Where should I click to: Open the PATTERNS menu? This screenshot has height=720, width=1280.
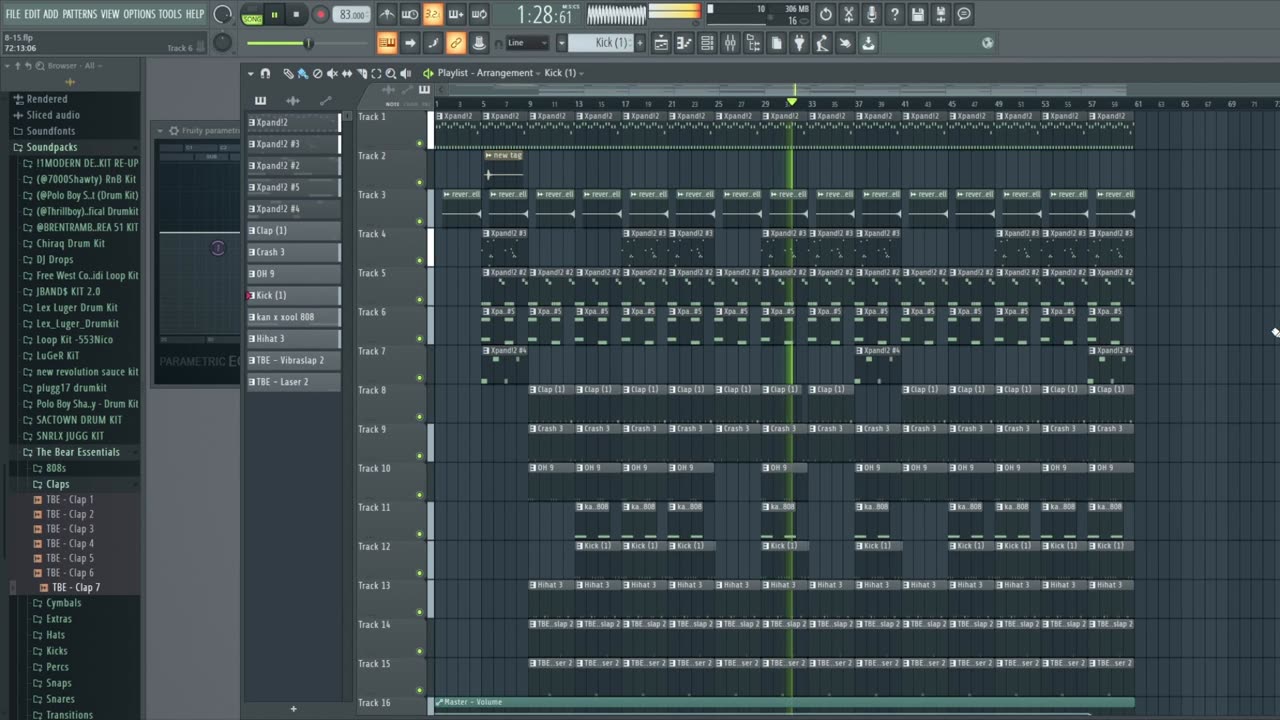click(79, 14)
